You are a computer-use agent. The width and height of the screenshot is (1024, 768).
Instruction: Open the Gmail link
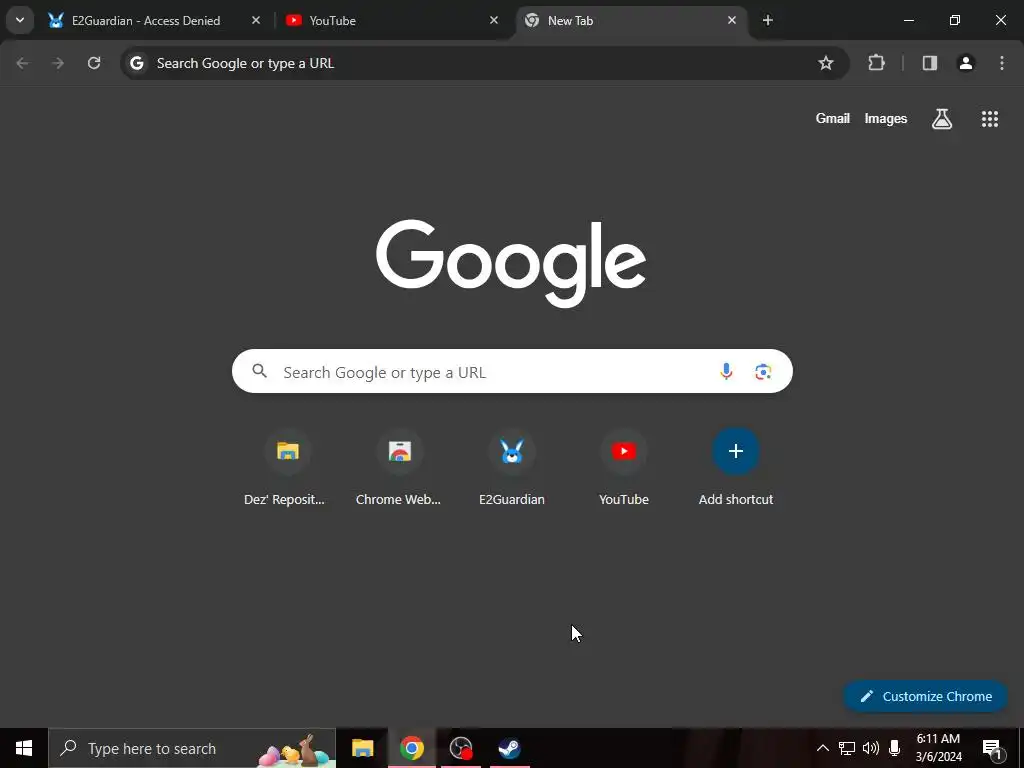point(833,118)
